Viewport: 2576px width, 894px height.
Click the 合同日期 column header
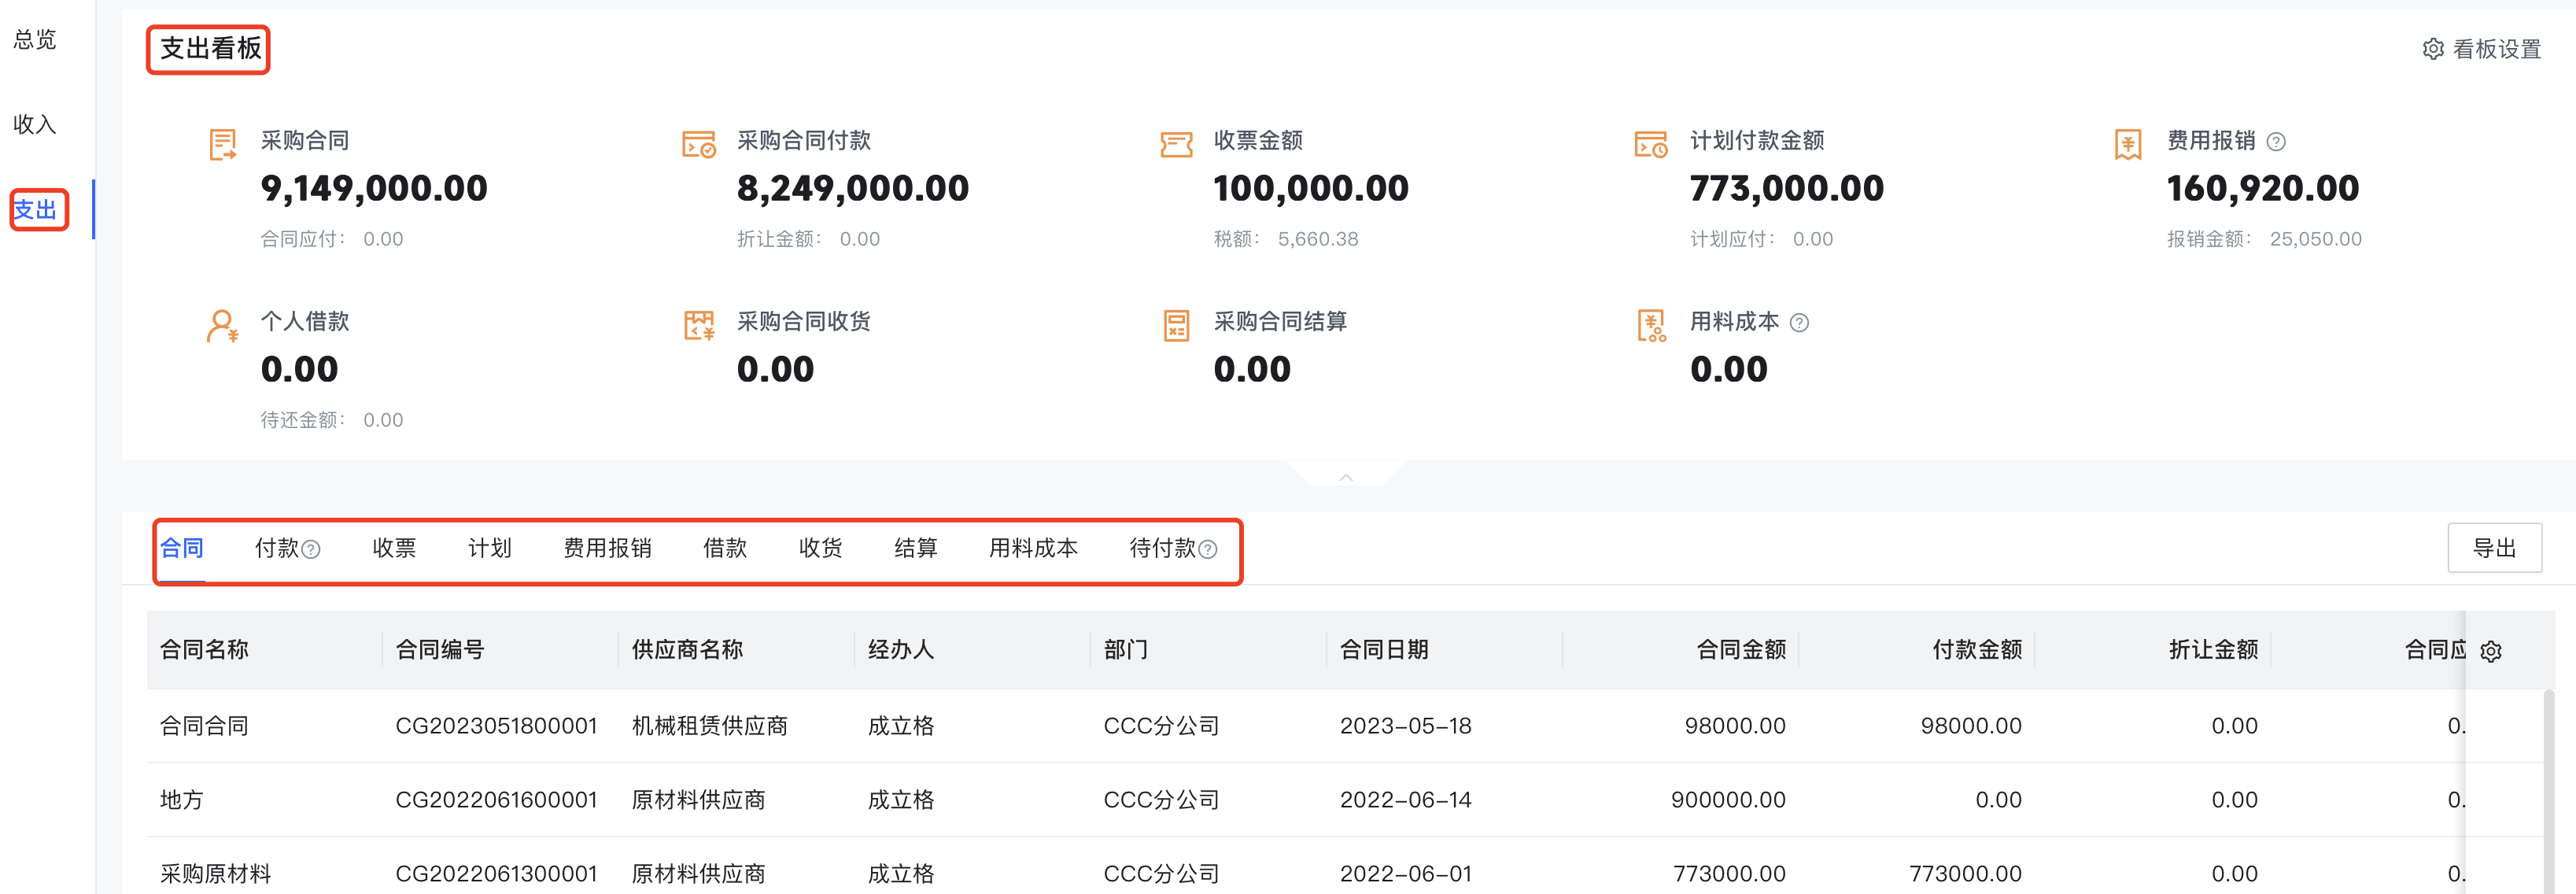1384,650
